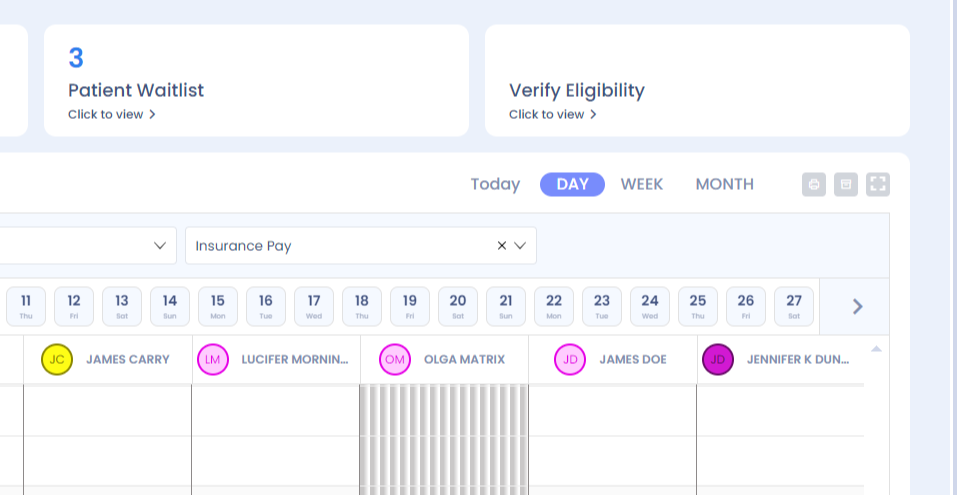Switch to WEEK view
960x495 pixels.
pos(642,184)
